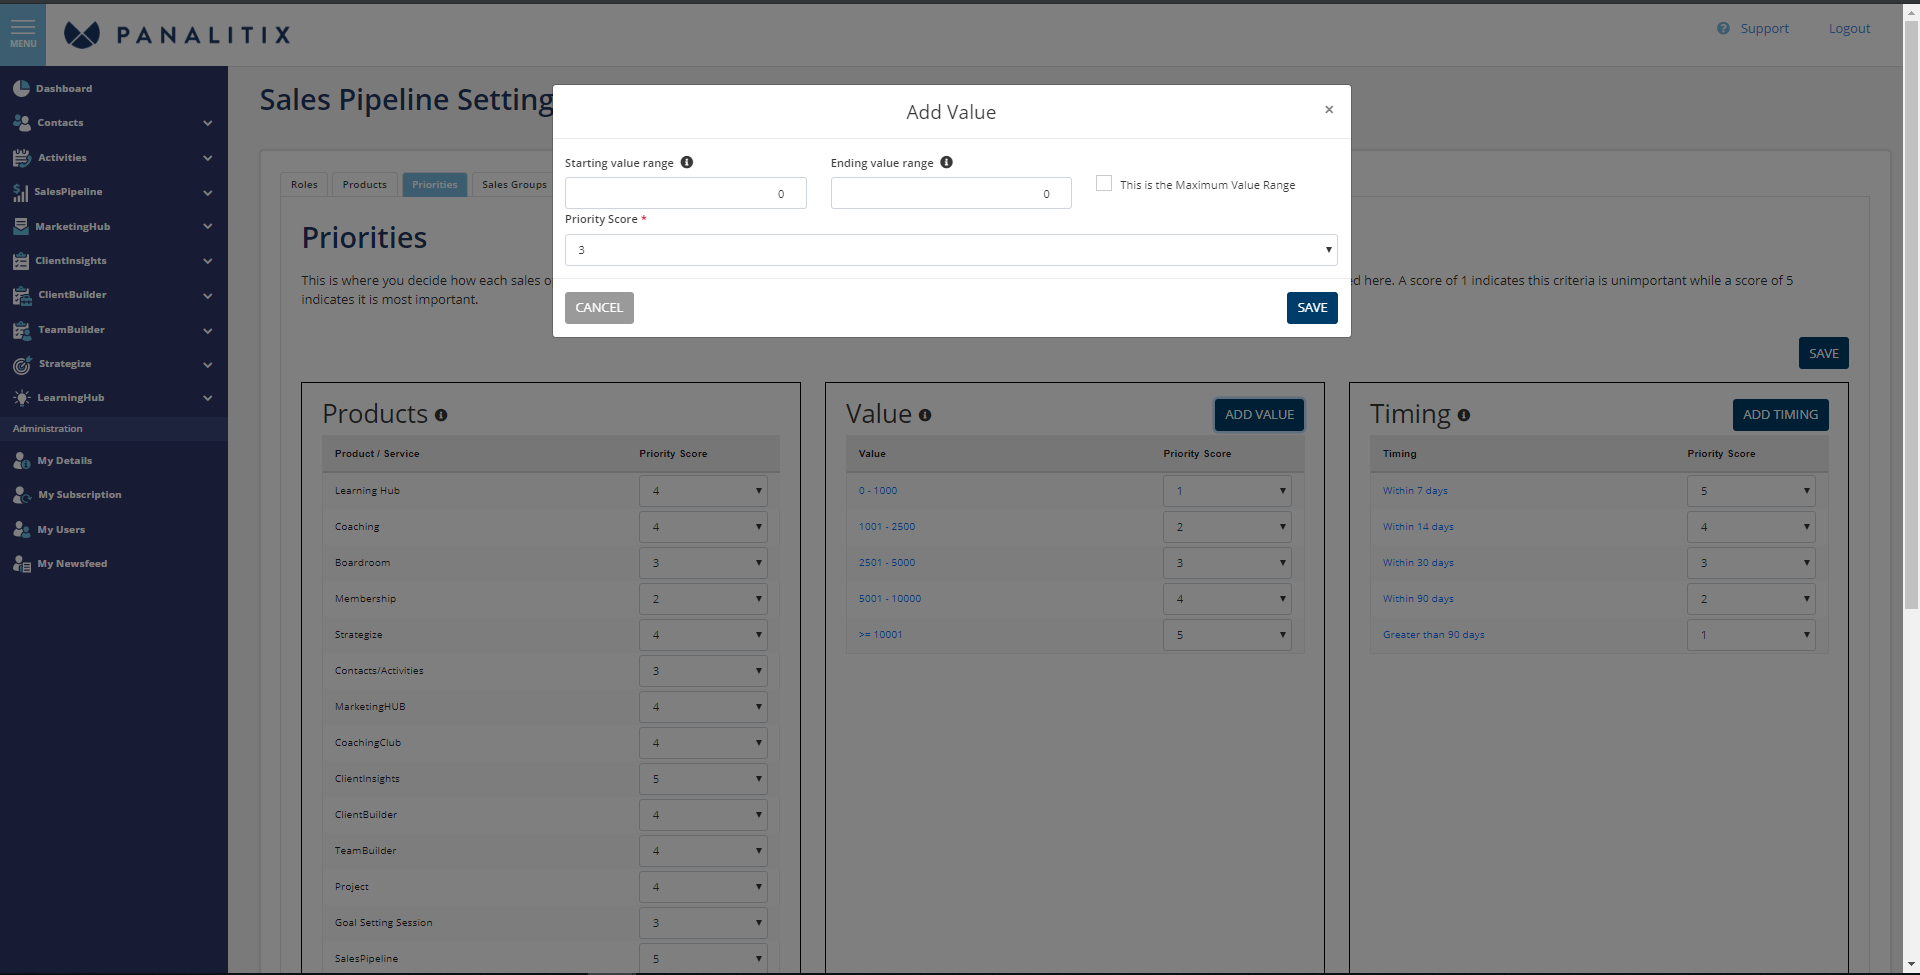The width and height of the screenshot is (1920, 975).
Task: Click the Contacts people icon
Action: click(x=21, y=123)
